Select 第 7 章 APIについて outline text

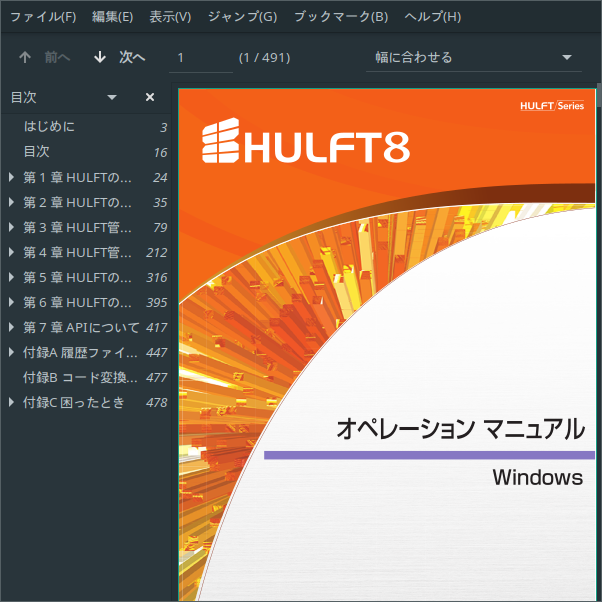tap(81, 327)
